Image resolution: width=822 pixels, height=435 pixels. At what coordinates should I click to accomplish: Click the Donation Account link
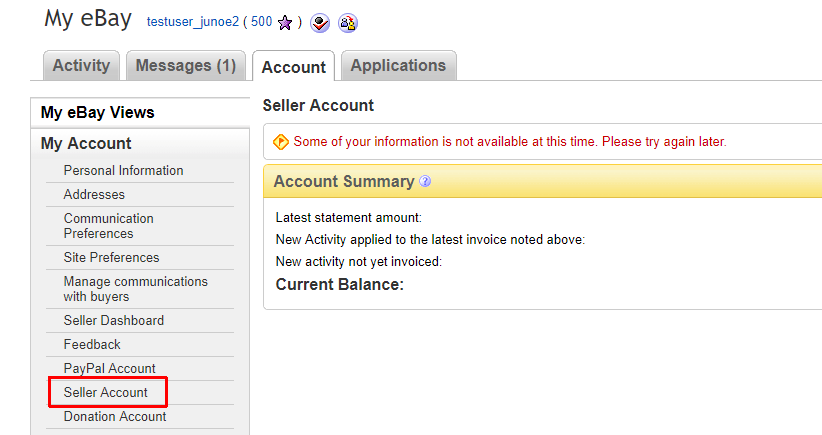point(115,417)
